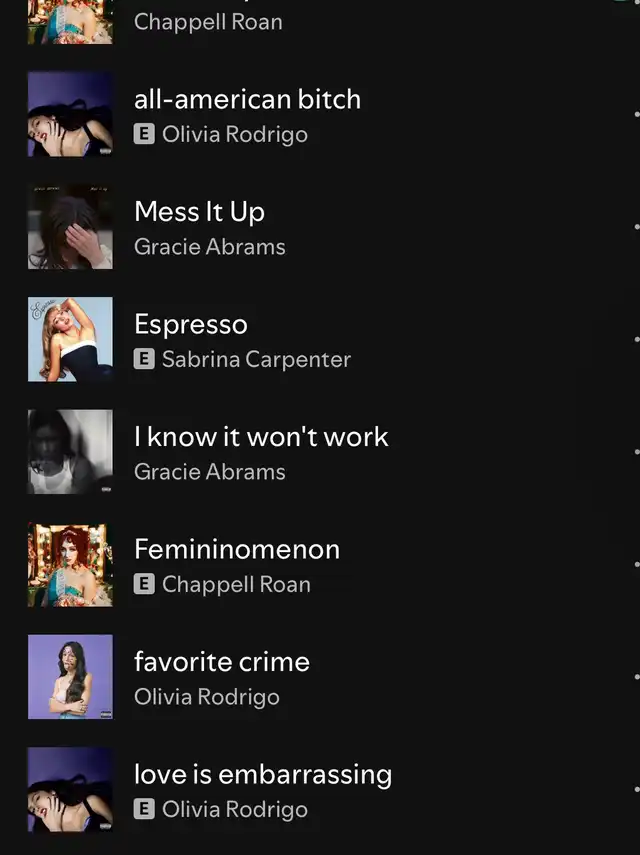
Task: Tap the Chappell Roan artist name at top
Action: coord(208,21)
